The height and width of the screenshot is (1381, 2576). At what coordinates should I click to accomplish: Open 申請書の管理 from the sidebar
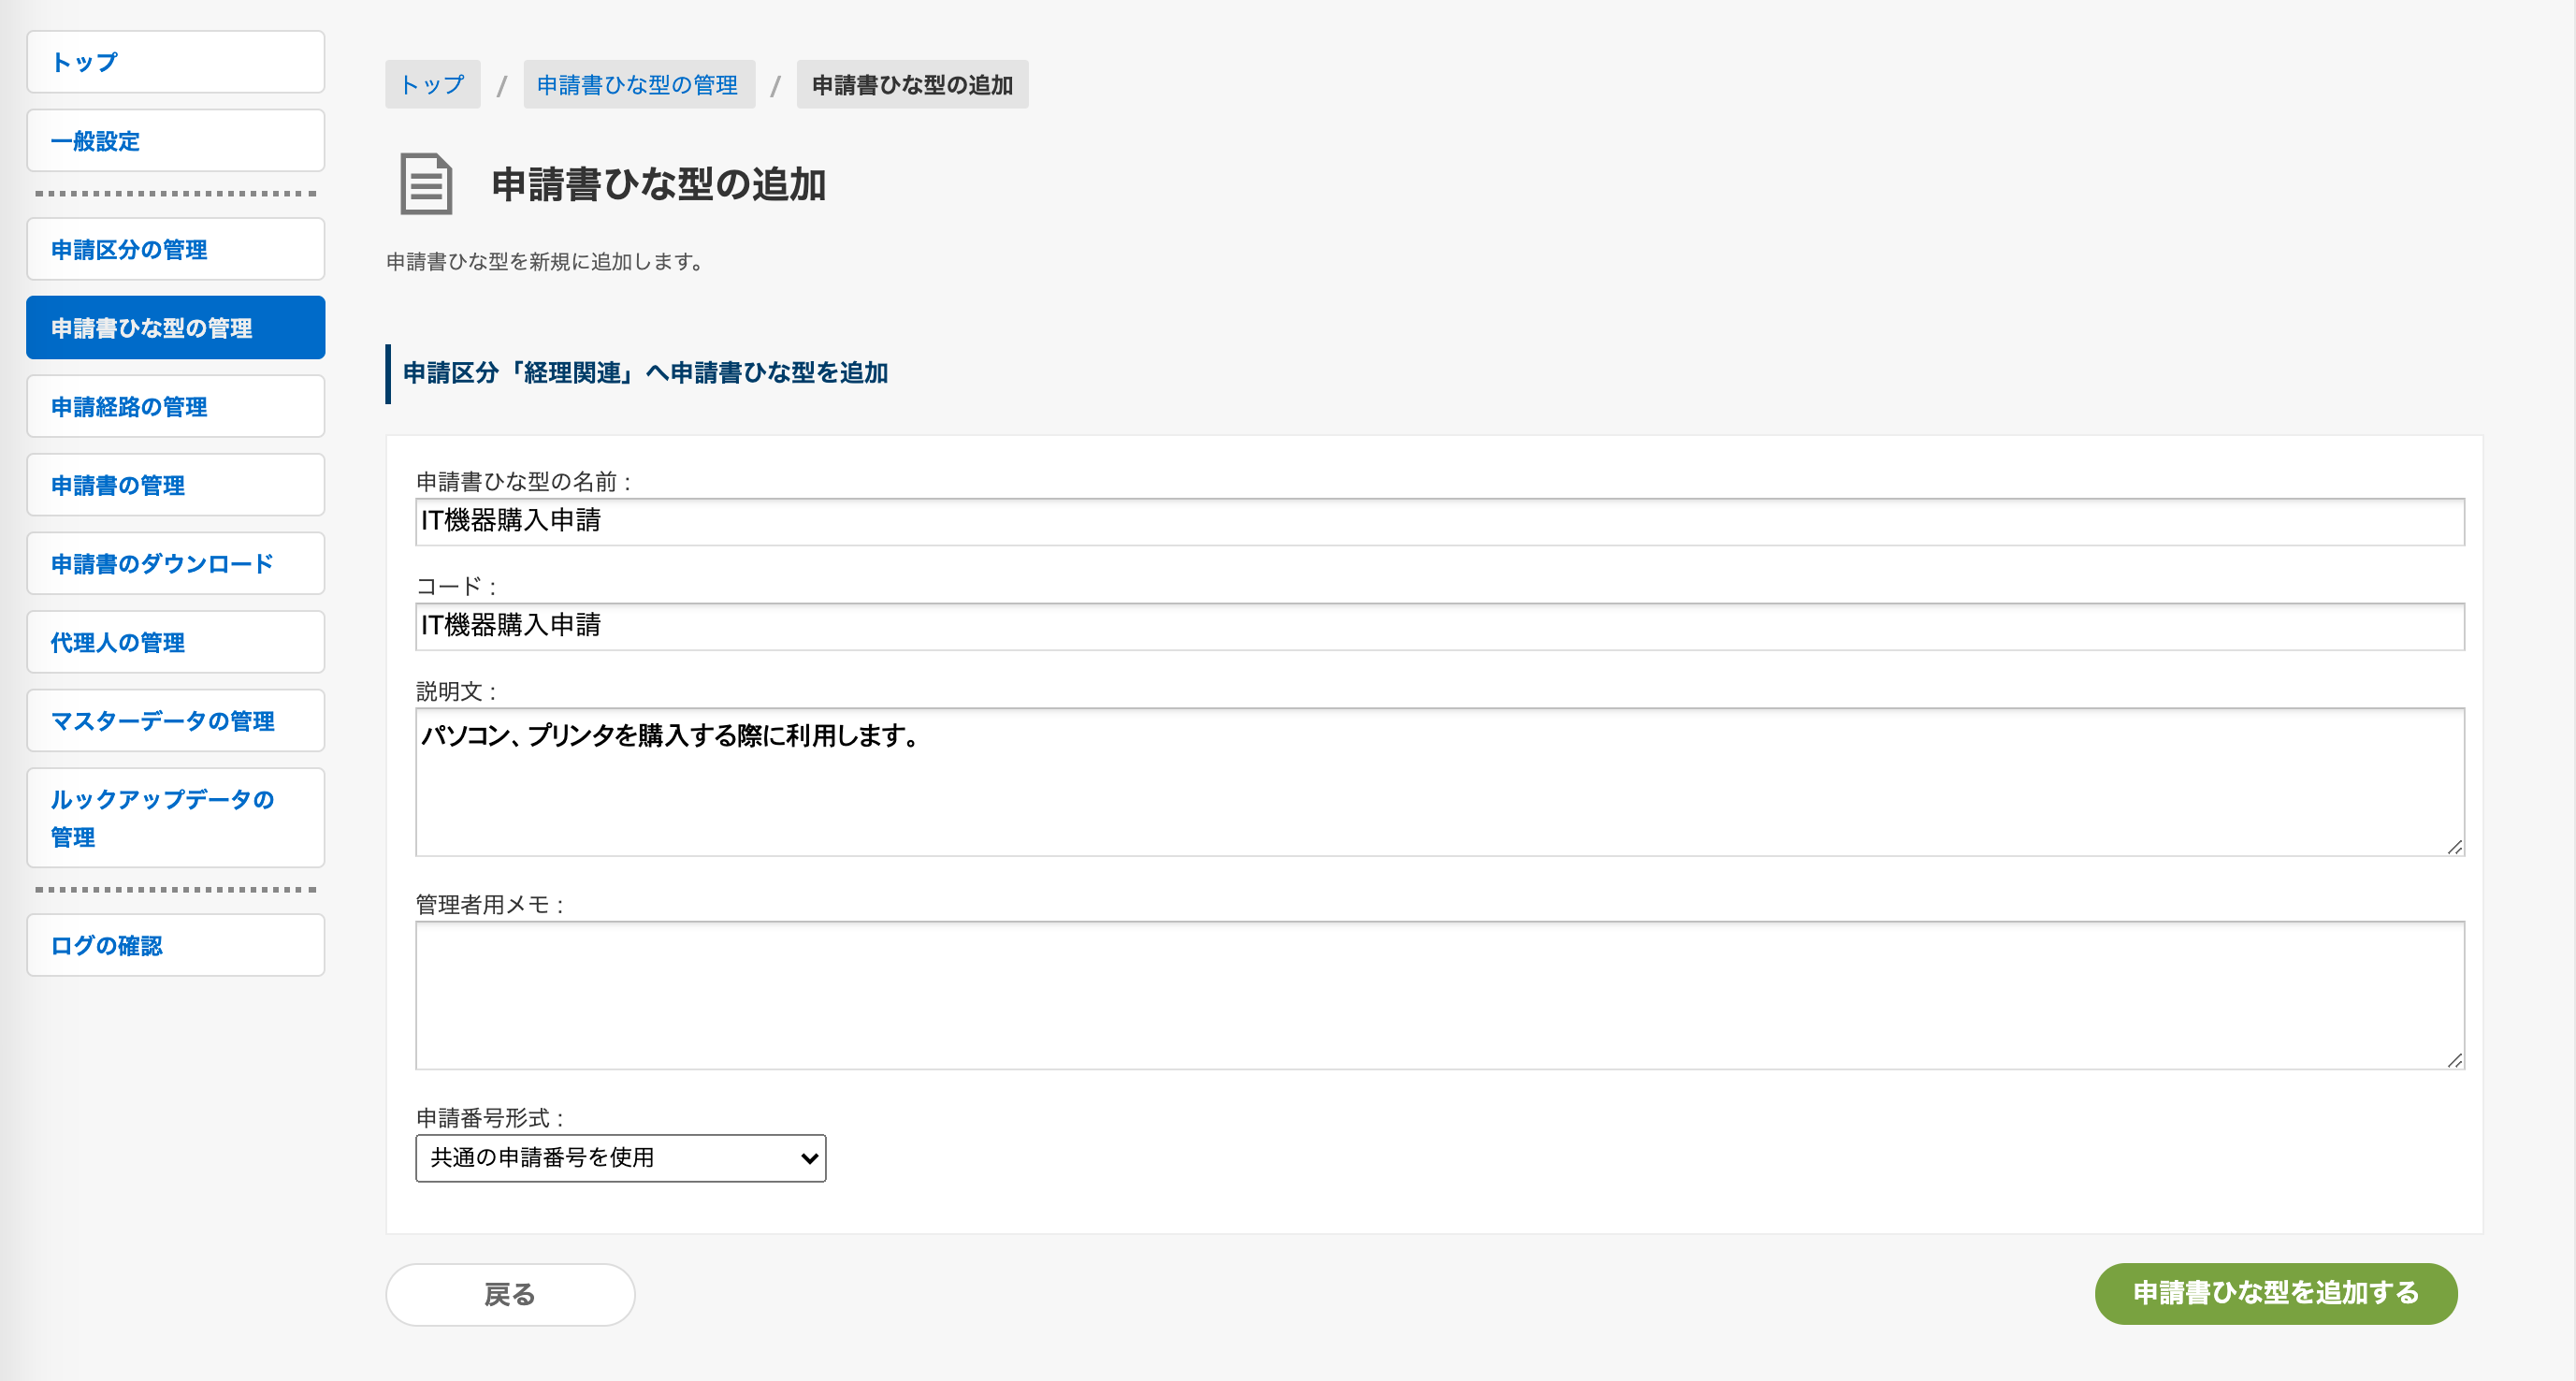coord(175,485)
